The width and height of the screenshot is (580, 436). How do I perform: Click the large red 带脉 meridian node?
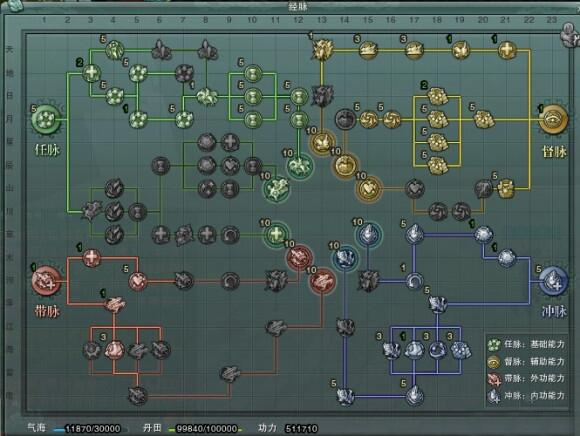(47, 281)
